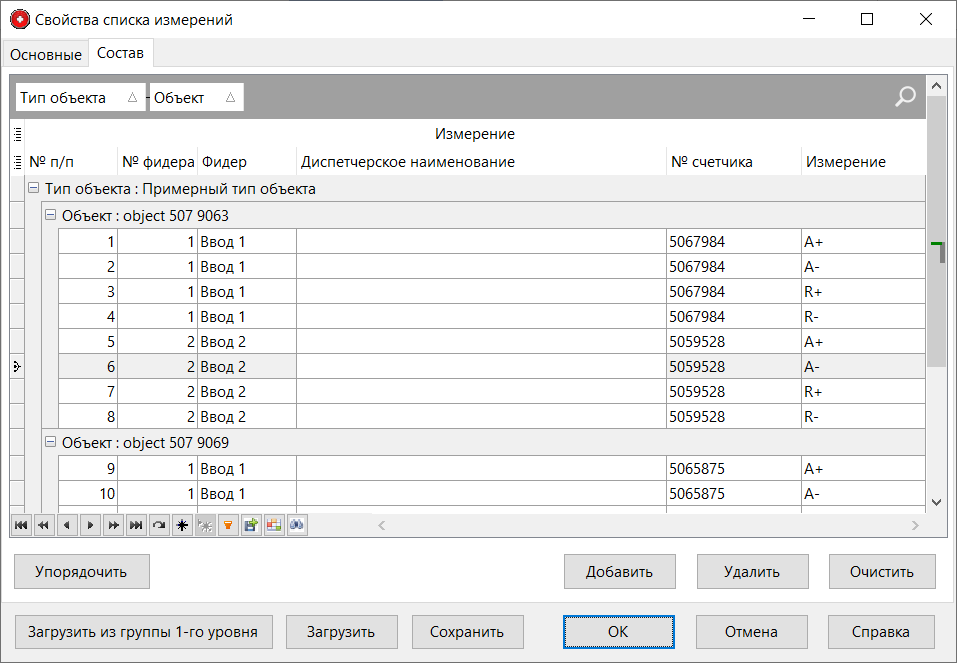Click the magnifier icon in the grouping panel

tap(904, 96)
